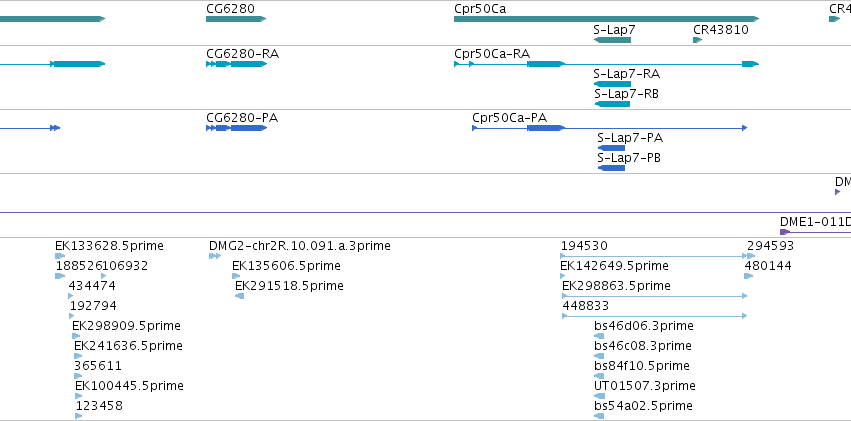Click EST EK241636.5prime
851x421 pixels.
[x=78, y=356]
